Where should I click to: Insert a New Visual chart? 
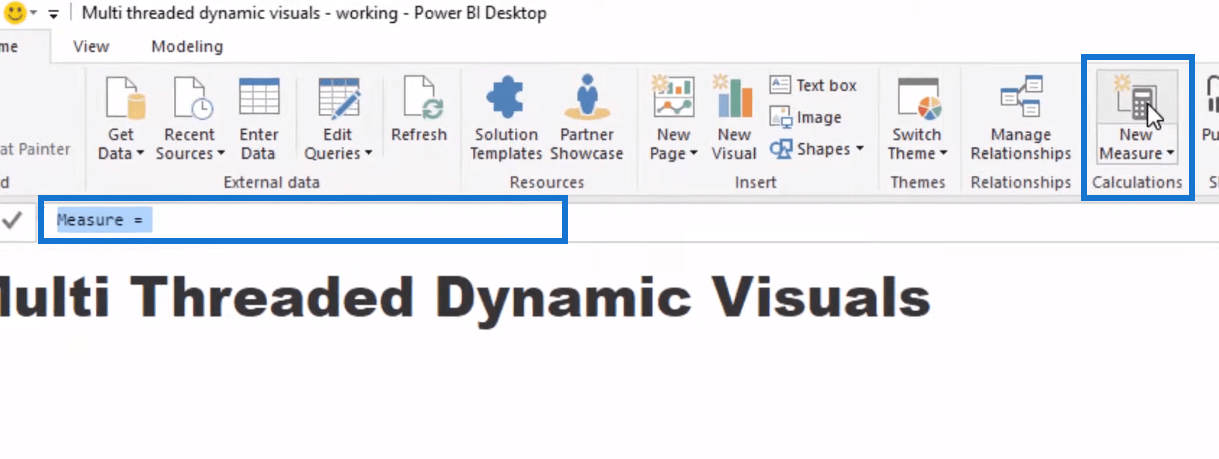pyautogui.click(x=734, y=118)
